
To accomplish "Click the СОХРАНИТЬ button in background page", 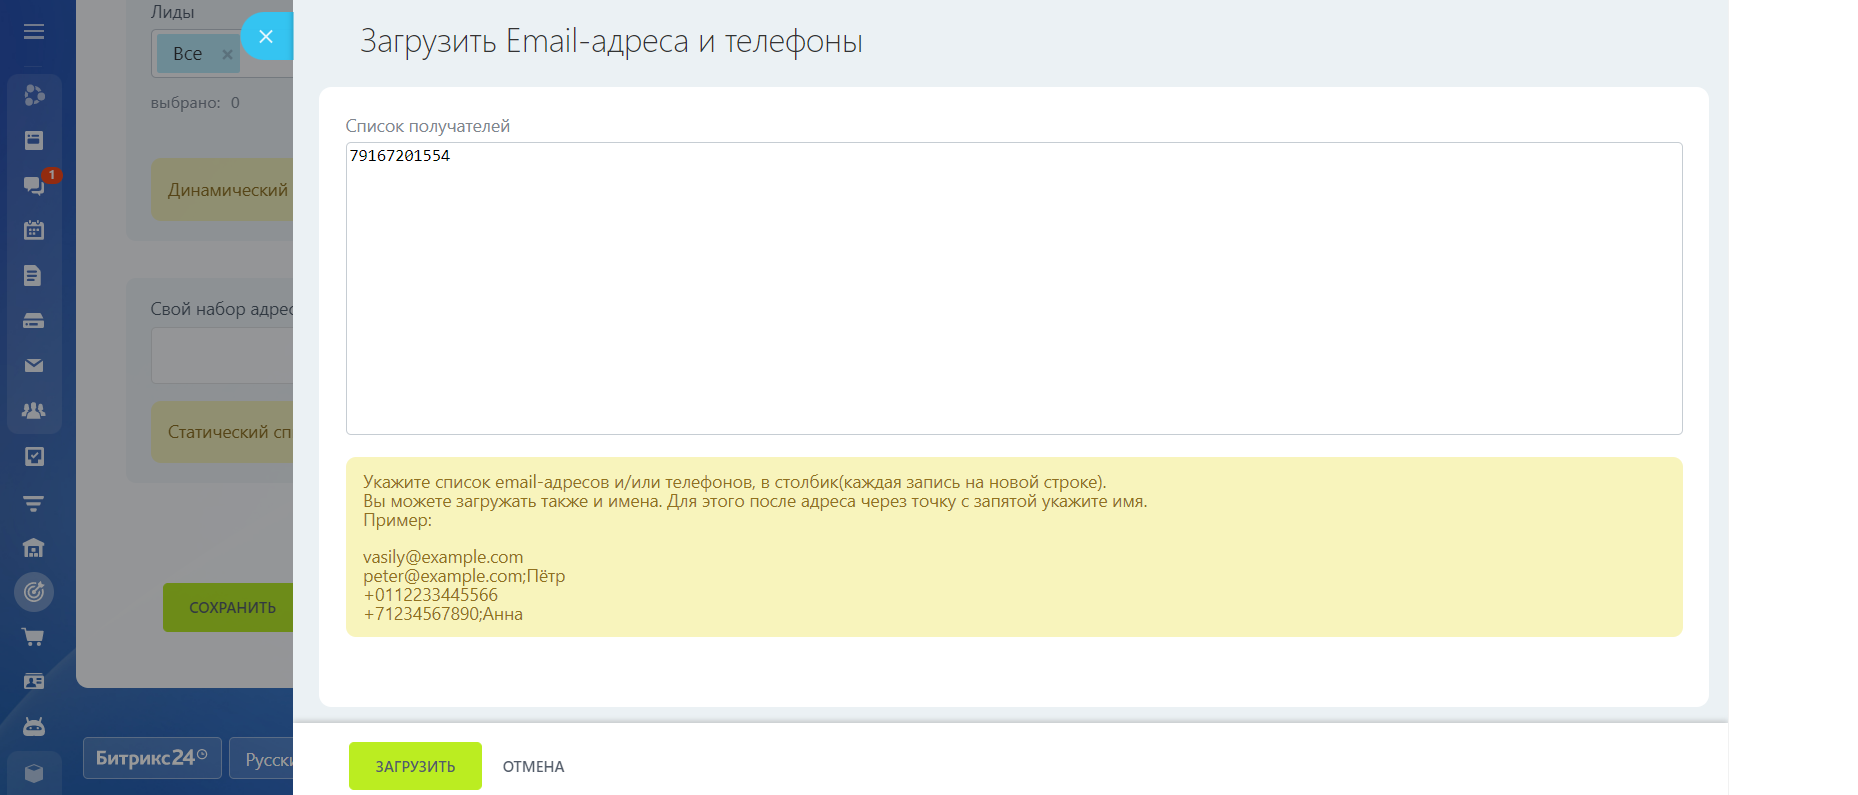I will [228, 608].
